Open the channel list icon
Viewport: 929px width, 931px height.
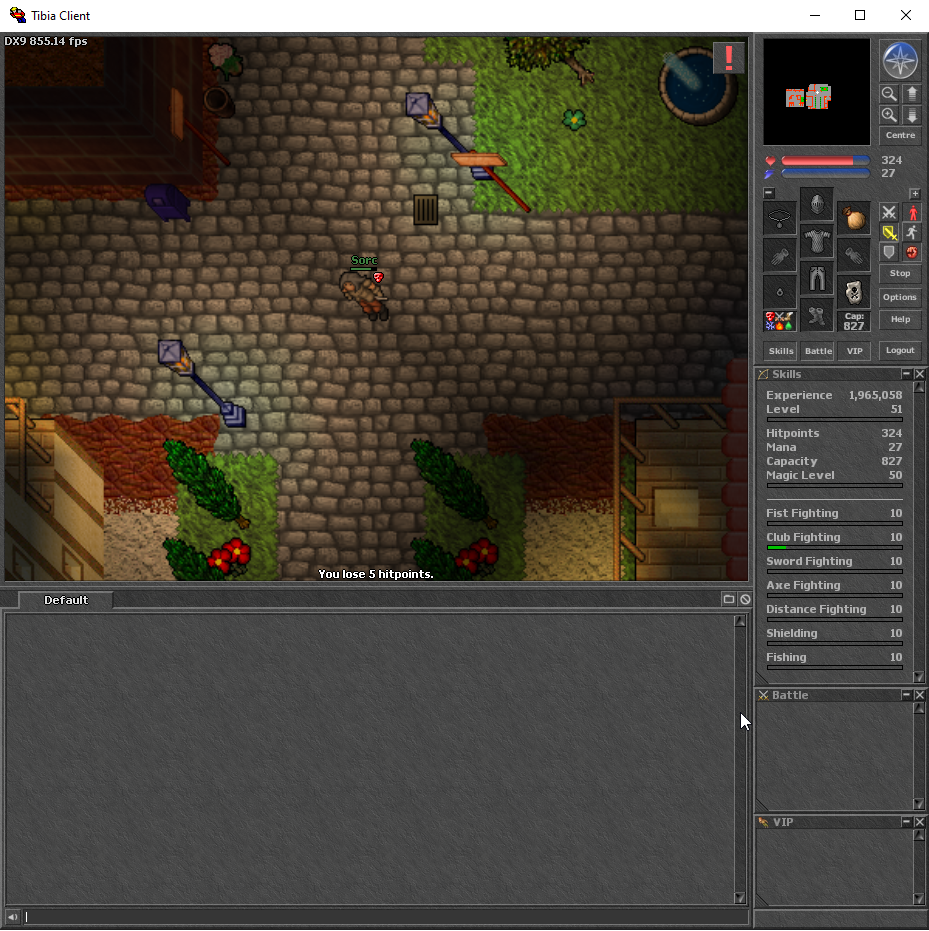click(728, 599)
